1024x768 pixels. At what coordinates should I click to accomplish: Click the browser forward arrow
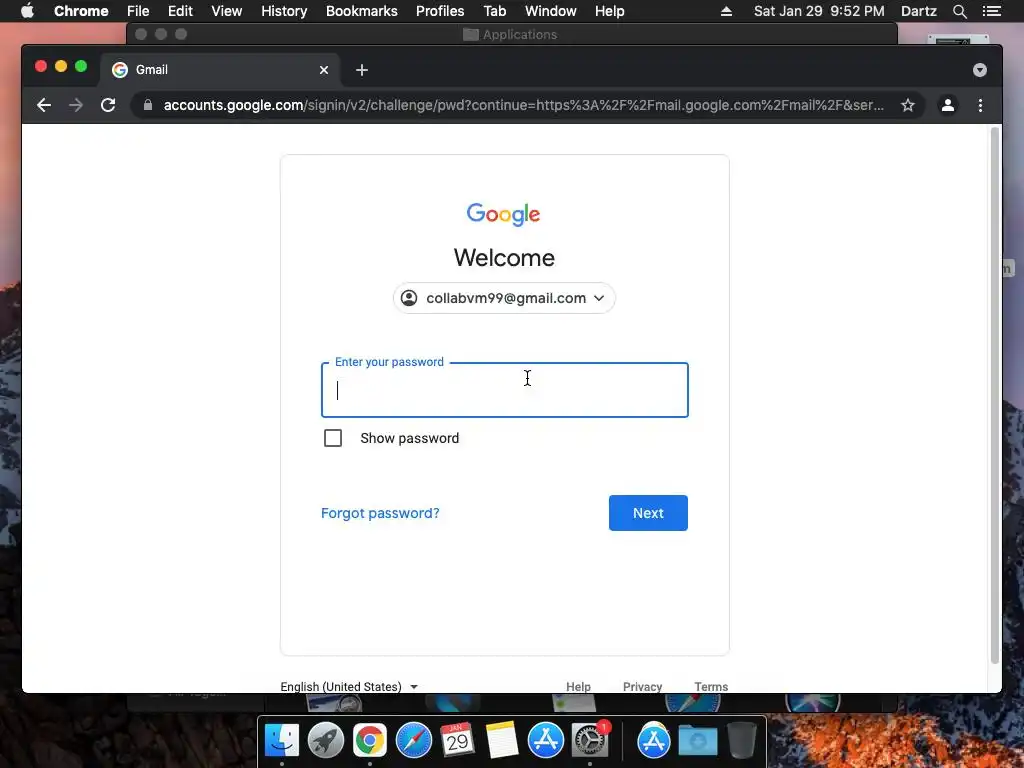pyautogui.click(x=76, y=105)
